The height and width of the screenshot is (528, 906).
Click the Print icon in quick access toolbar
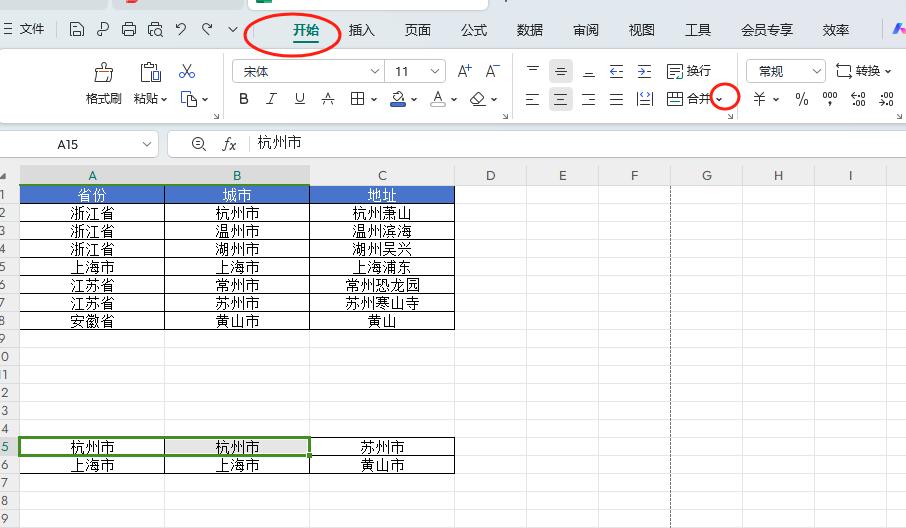[129, 29]
